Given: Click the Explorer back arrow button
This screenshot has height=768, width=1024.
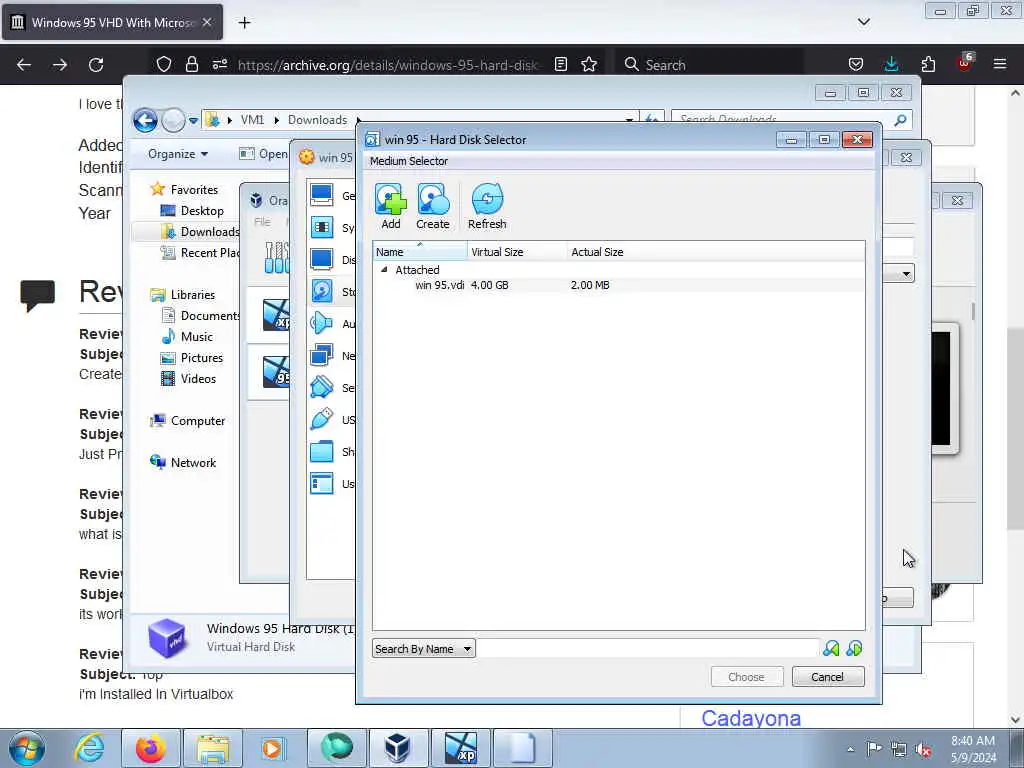Looking at the screenshot, I should [x=145, y=120].
